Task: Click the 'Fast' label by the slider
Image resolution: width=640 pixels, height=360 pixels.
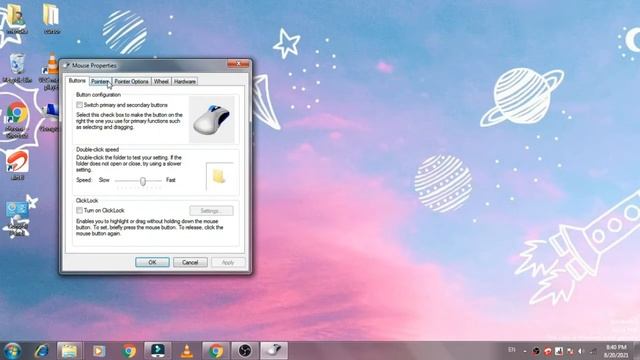Action: coord(171,180)
